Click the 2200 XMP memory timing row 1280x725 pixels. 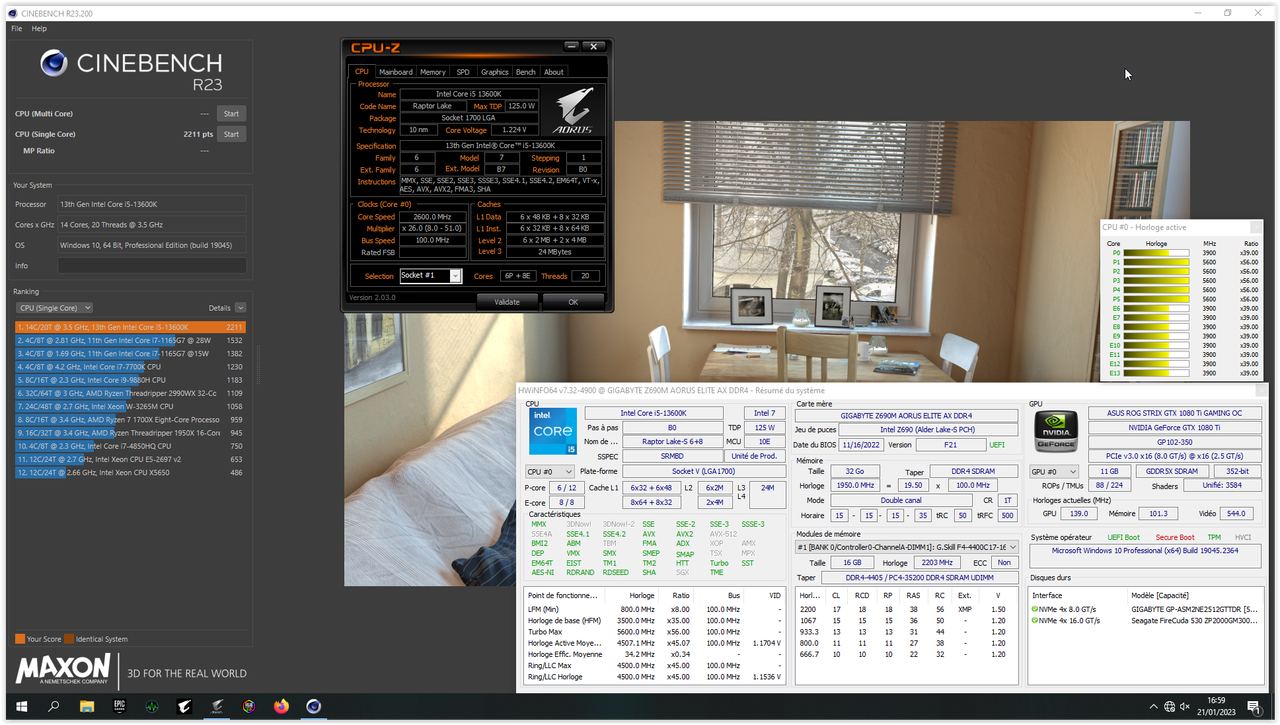pyautogui.click(x=906, y=609)
